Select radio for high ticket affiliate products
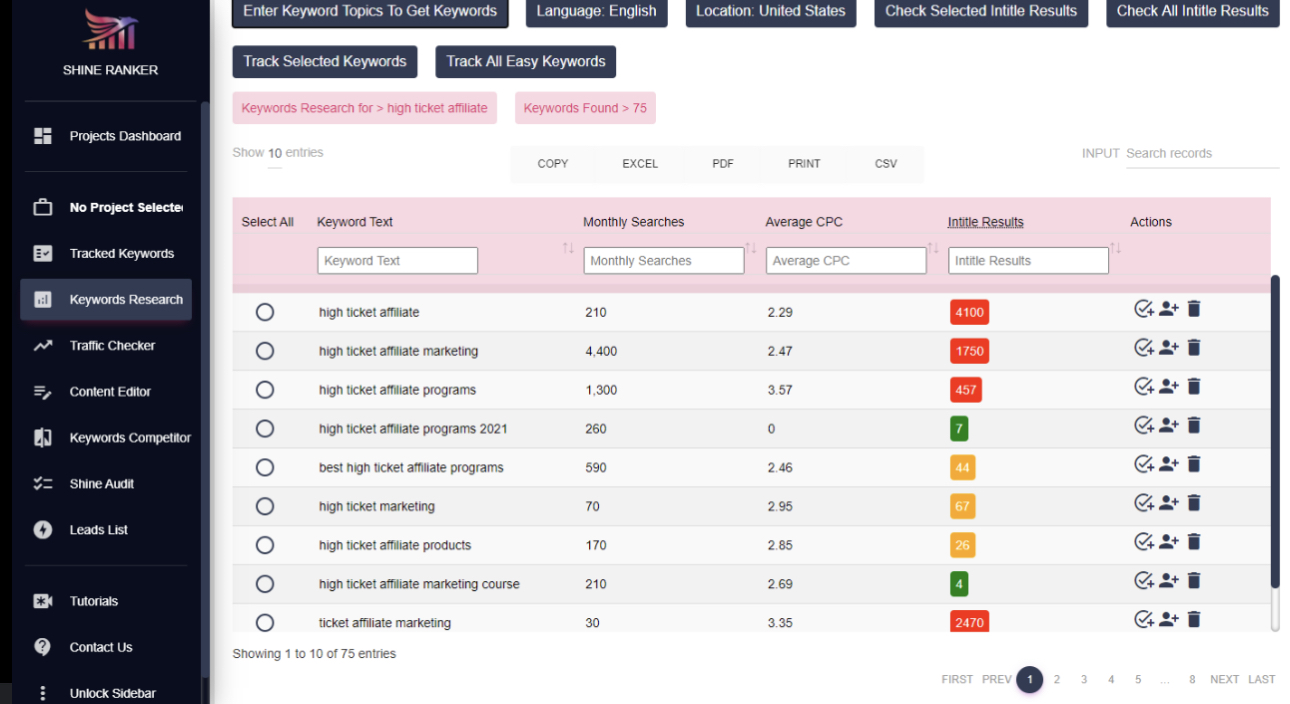The height and width of the screenshot is (704, 1290). 265,545
